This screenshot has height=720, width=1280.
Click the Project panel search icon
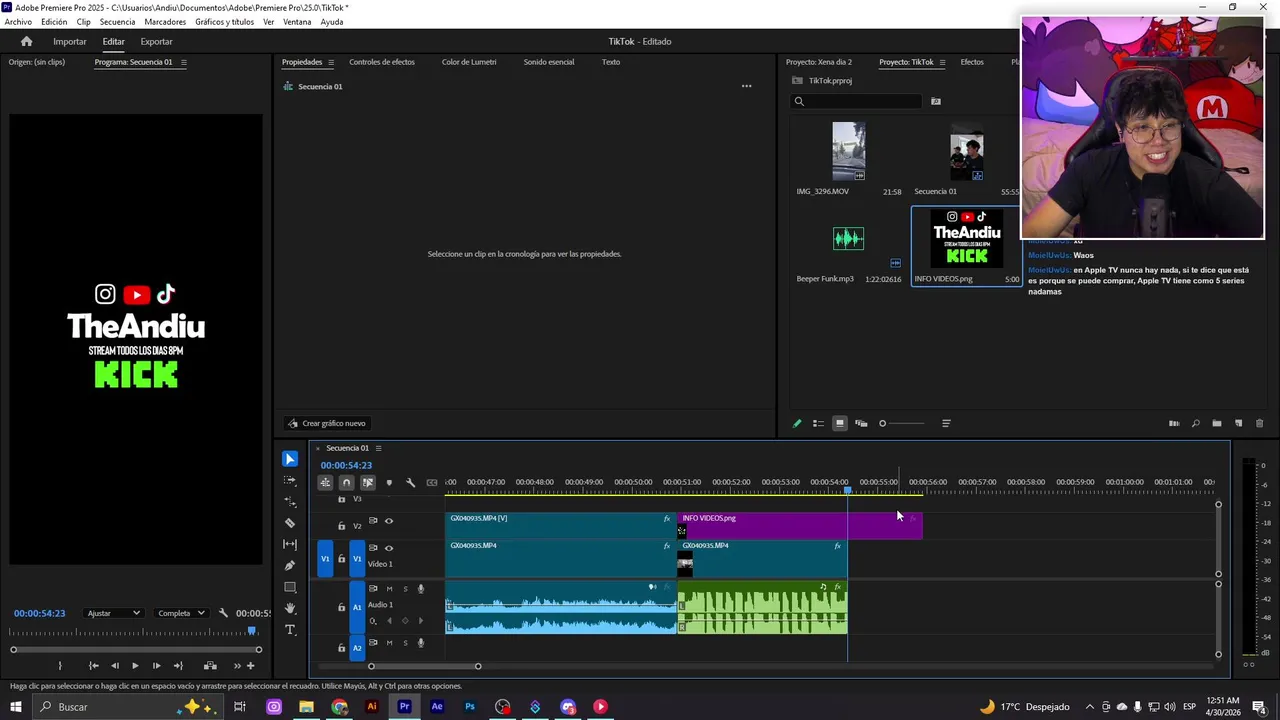pos(799,101)
